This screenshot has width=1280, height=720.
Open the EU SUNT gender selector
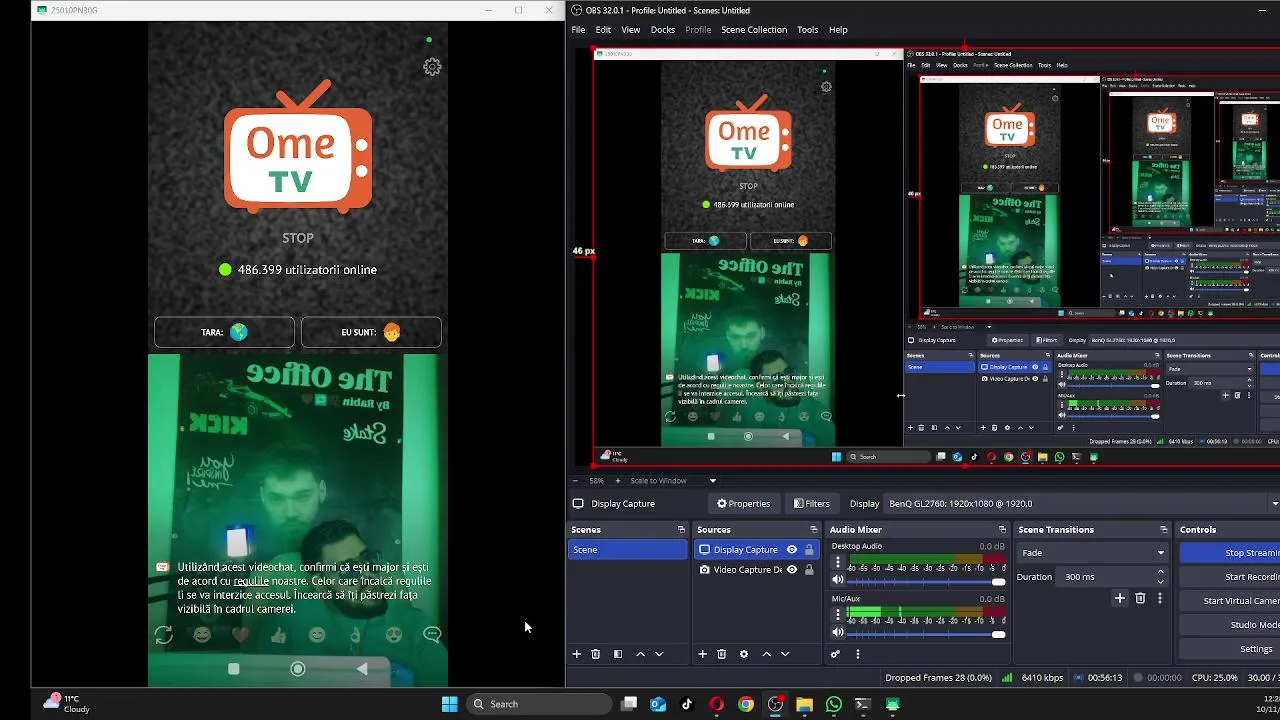371,332
